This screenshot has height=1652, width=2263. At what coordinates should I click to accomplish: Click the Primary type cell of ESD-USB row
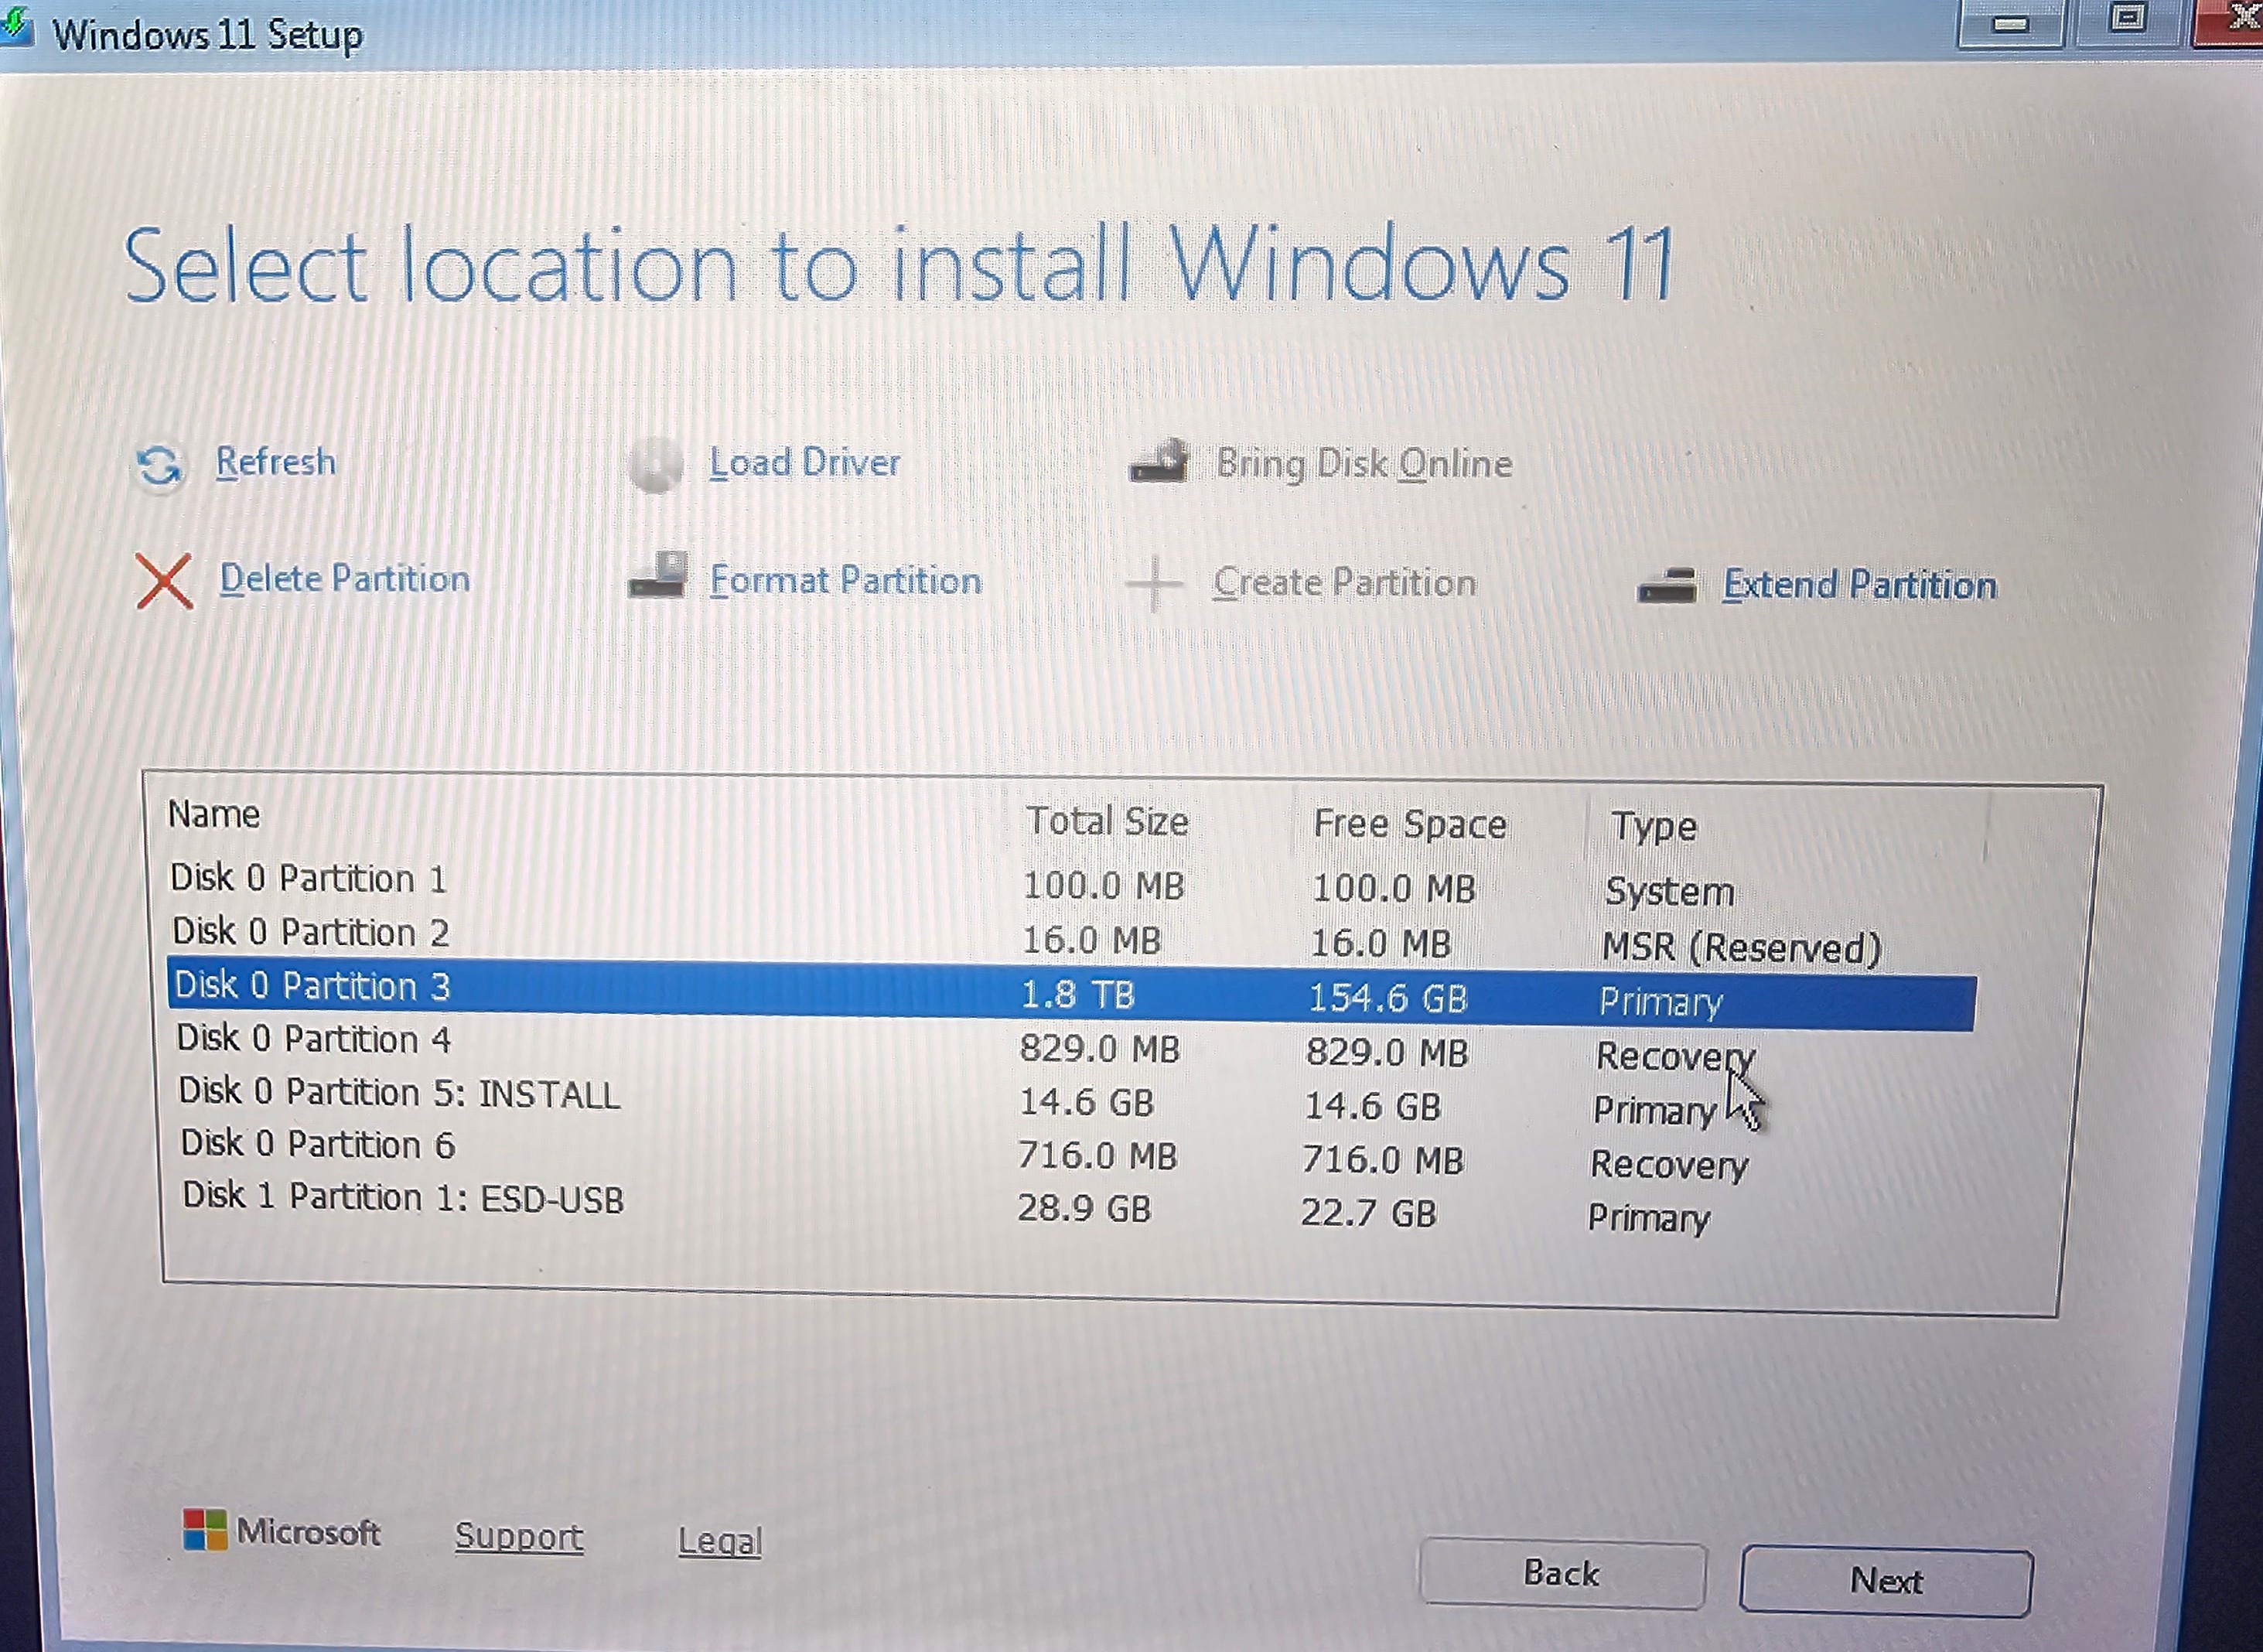tap(1650, 1218)
